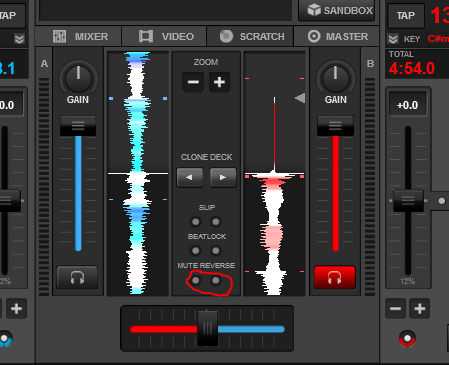Screen dimensions: 449x365
Task: Clone deck to the left arrow
Action: [190, 178]
